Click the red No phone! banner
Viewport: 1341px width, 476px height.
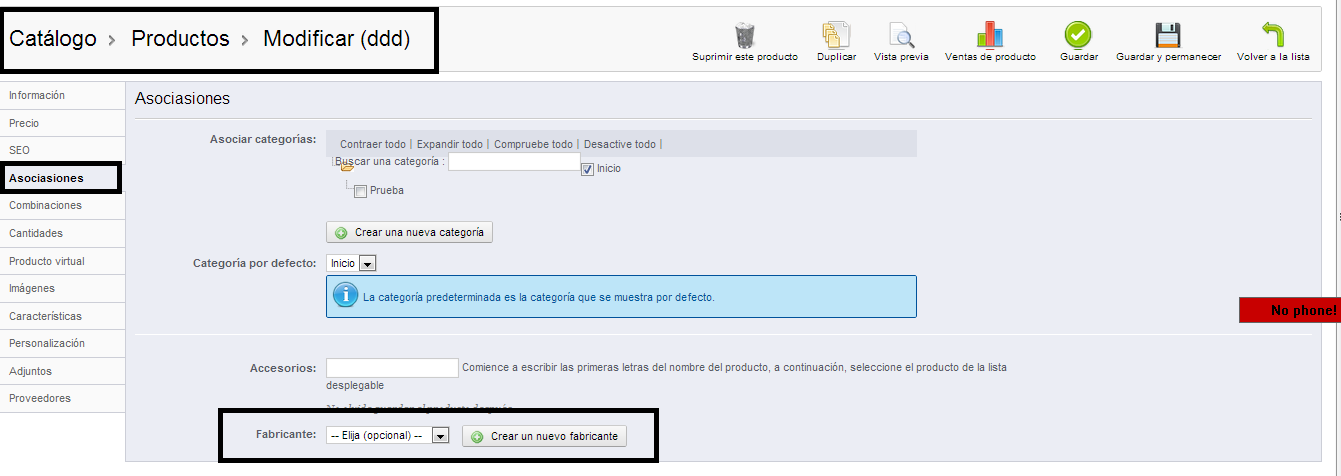[x=1289, y=310]
